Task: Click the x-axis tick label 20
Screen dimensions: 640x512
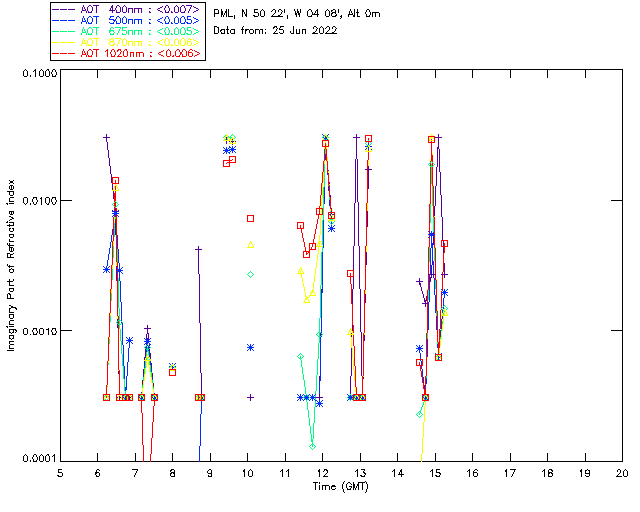Action: coord(622,473)
